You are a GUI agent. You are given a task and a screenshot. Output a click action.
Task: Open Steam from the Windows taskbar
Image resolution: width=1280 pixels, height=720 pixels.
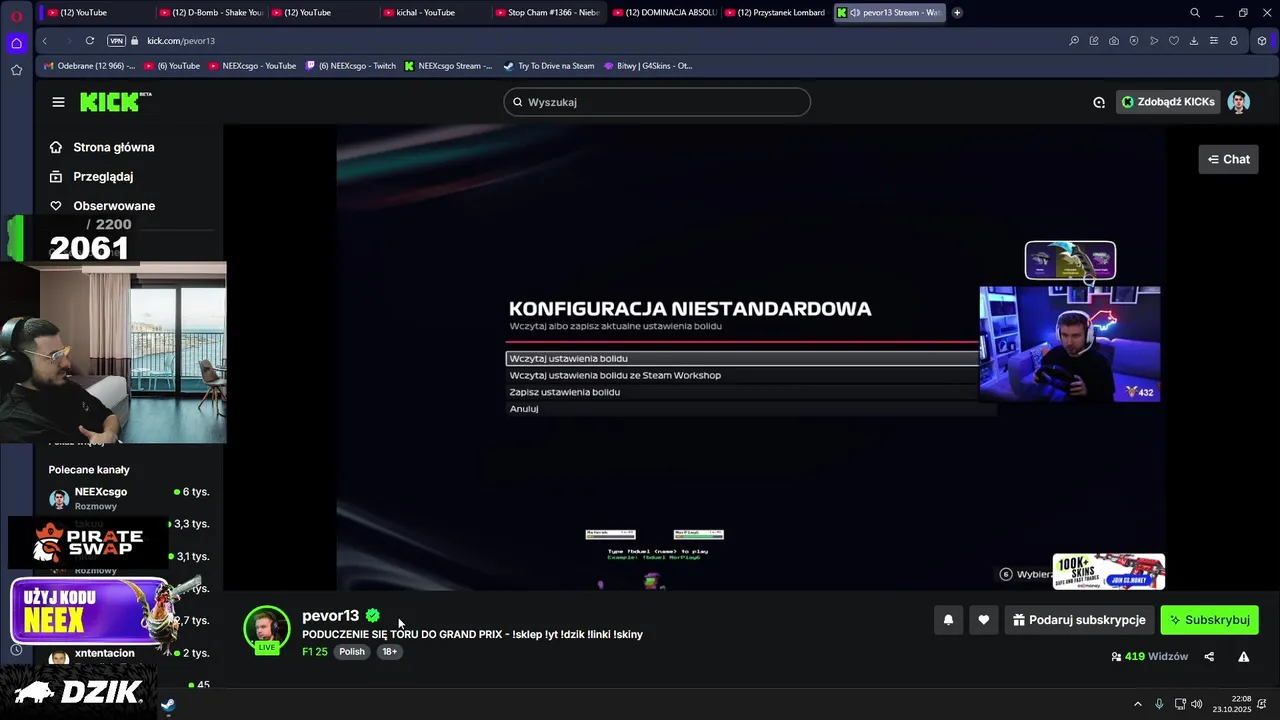click(168, 705)
